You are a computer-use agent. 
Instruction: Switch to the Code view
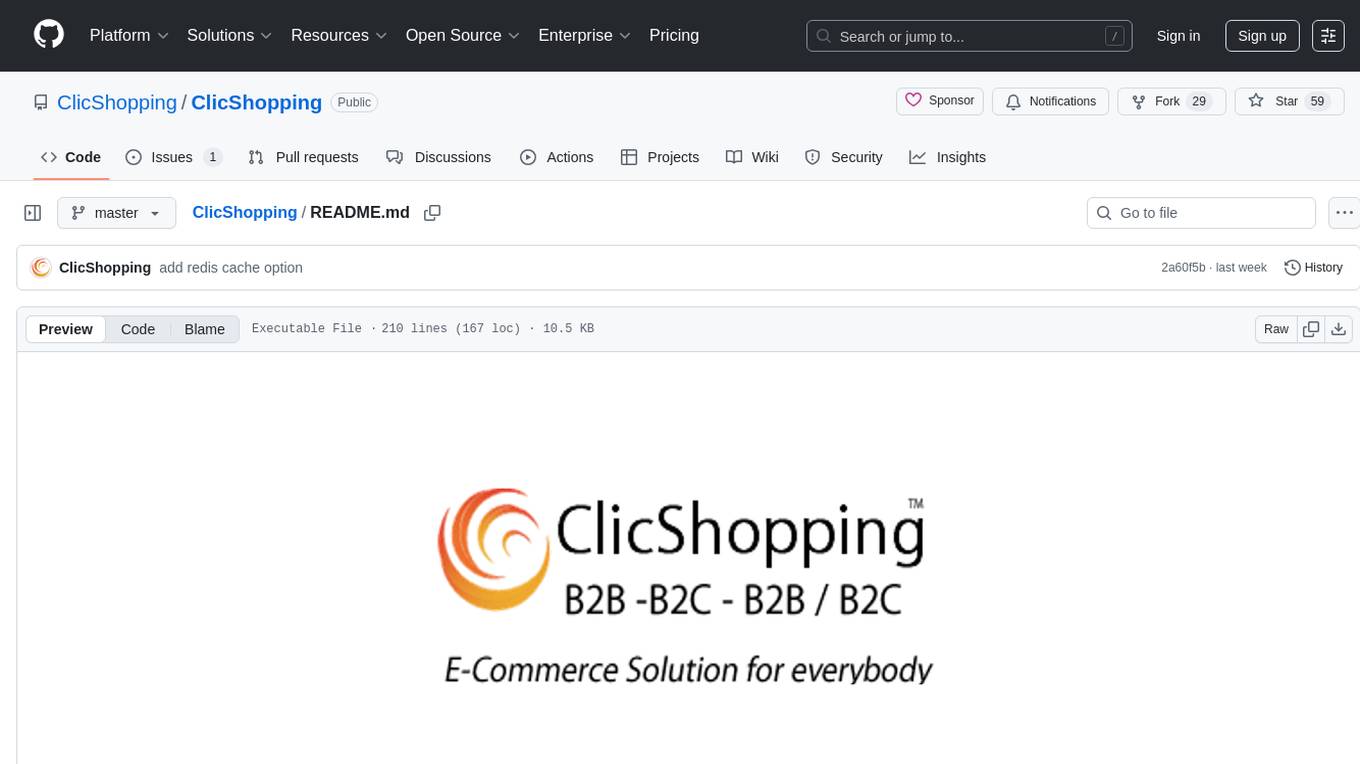click(138, 329)
